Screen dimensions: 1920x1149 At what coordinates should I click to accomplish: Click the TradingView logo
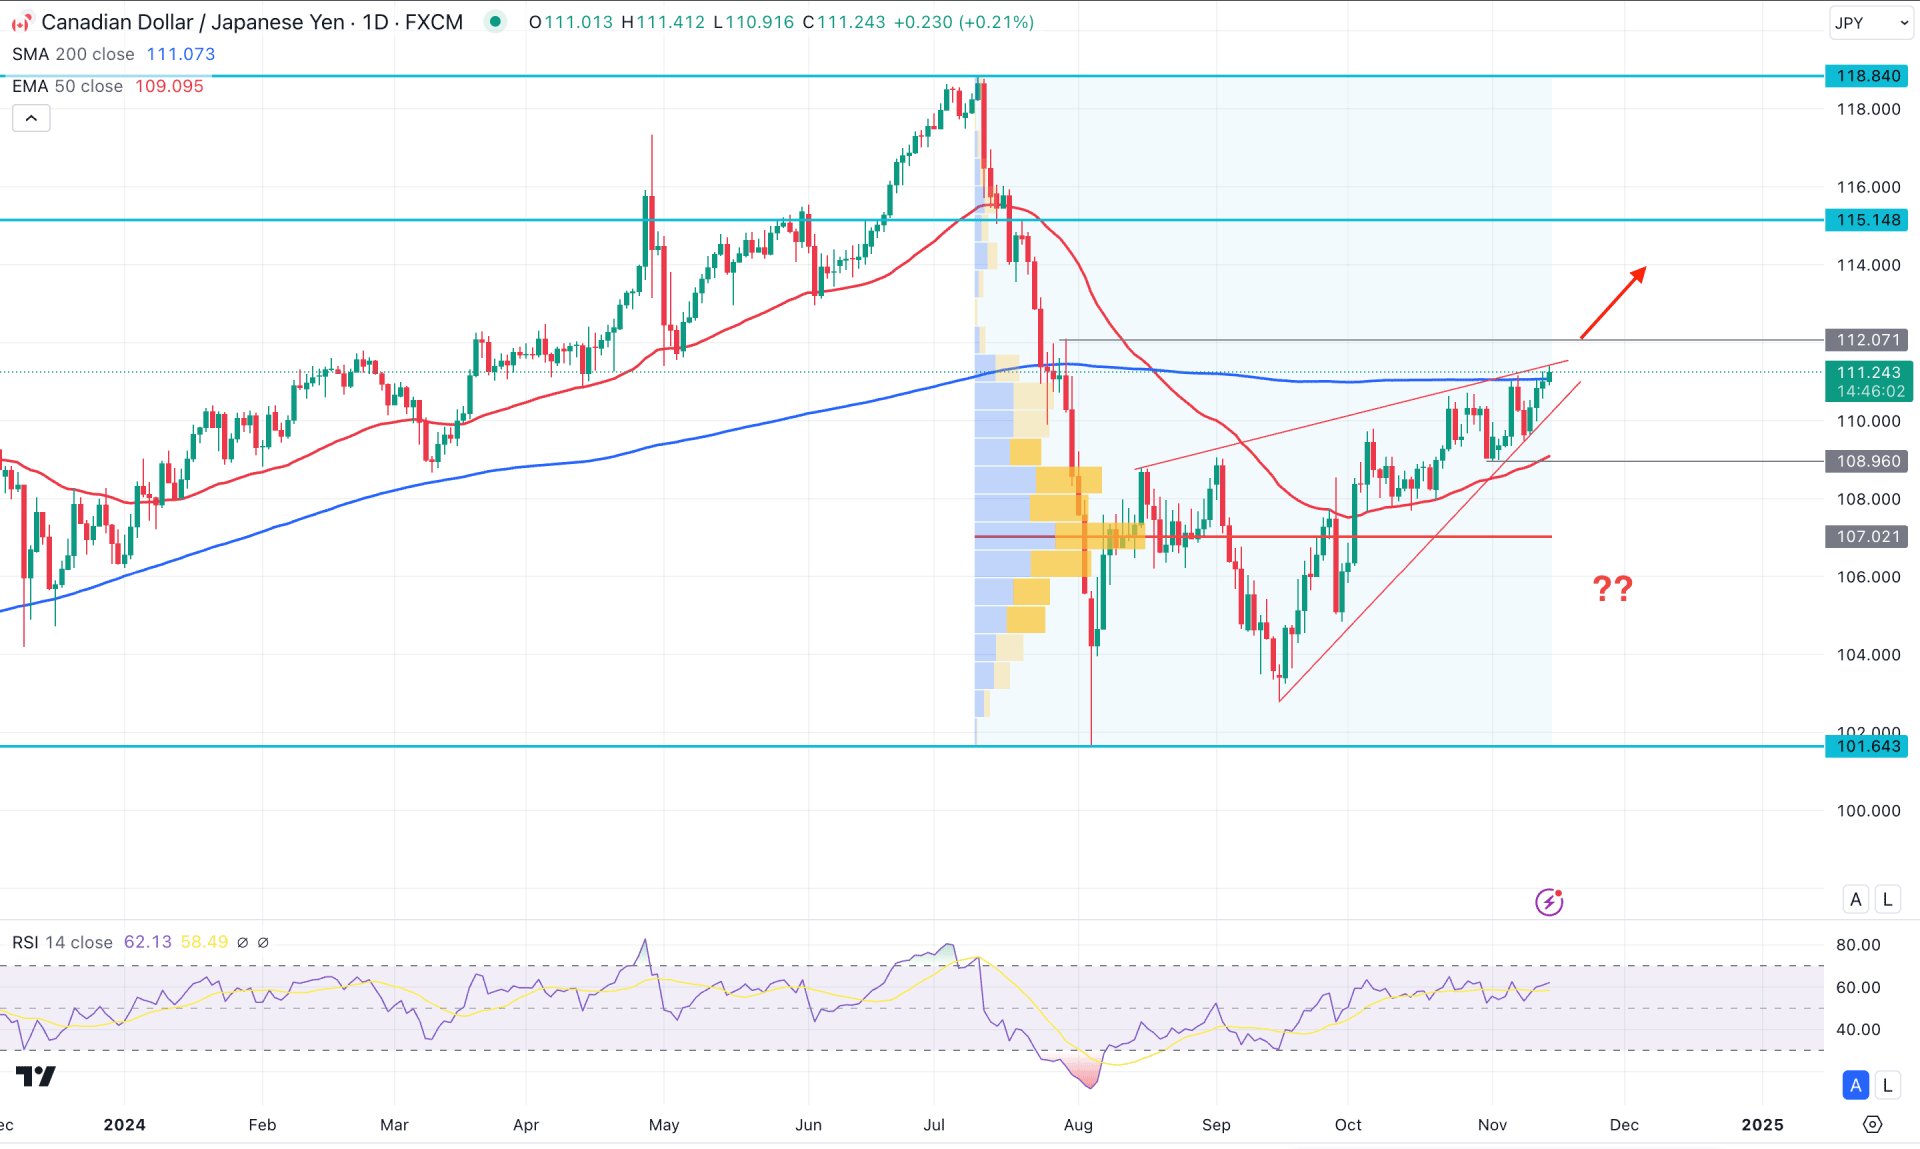[x=36, y=1077]
